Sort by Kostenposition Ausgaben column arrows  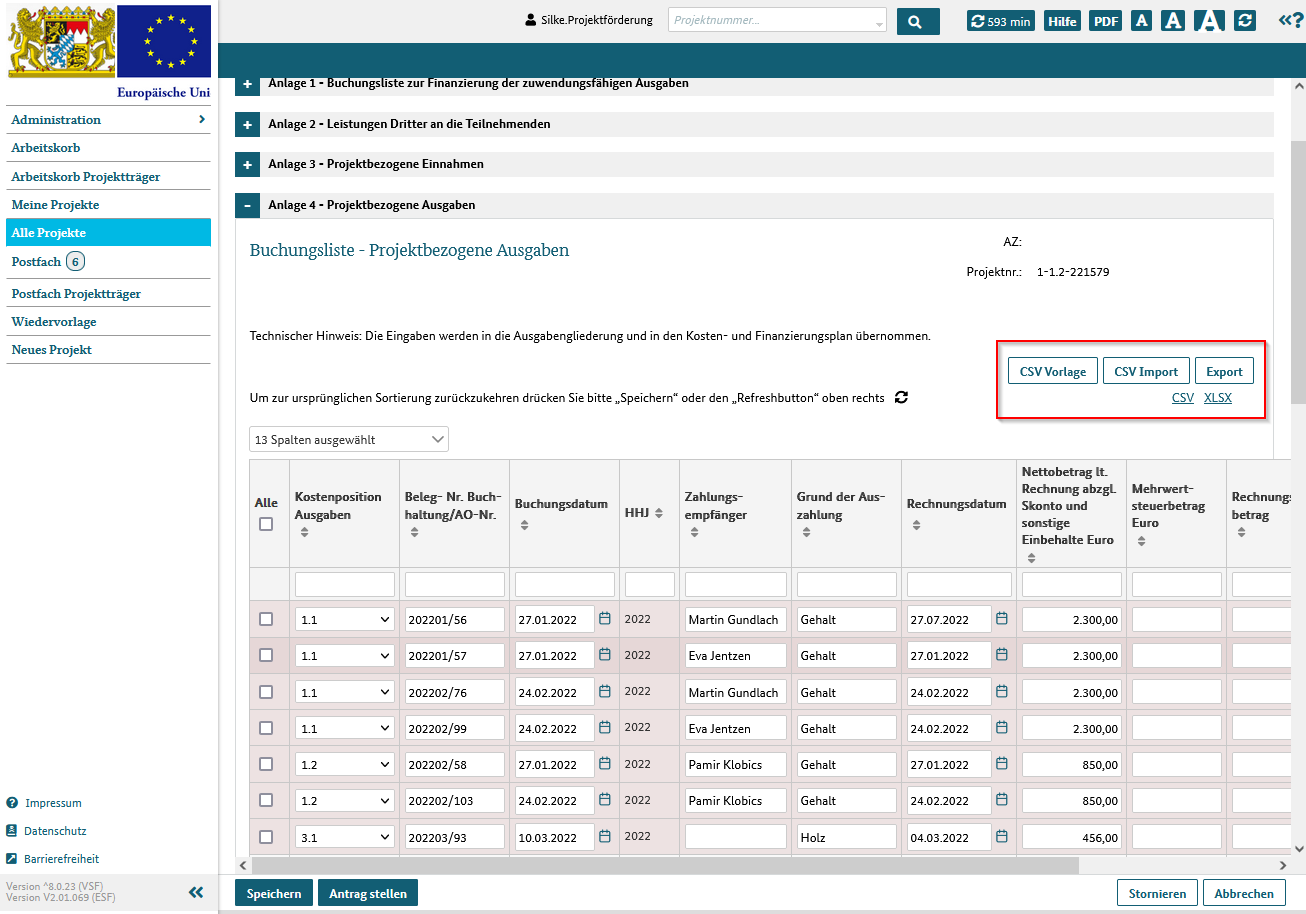(x=304, y=533)
